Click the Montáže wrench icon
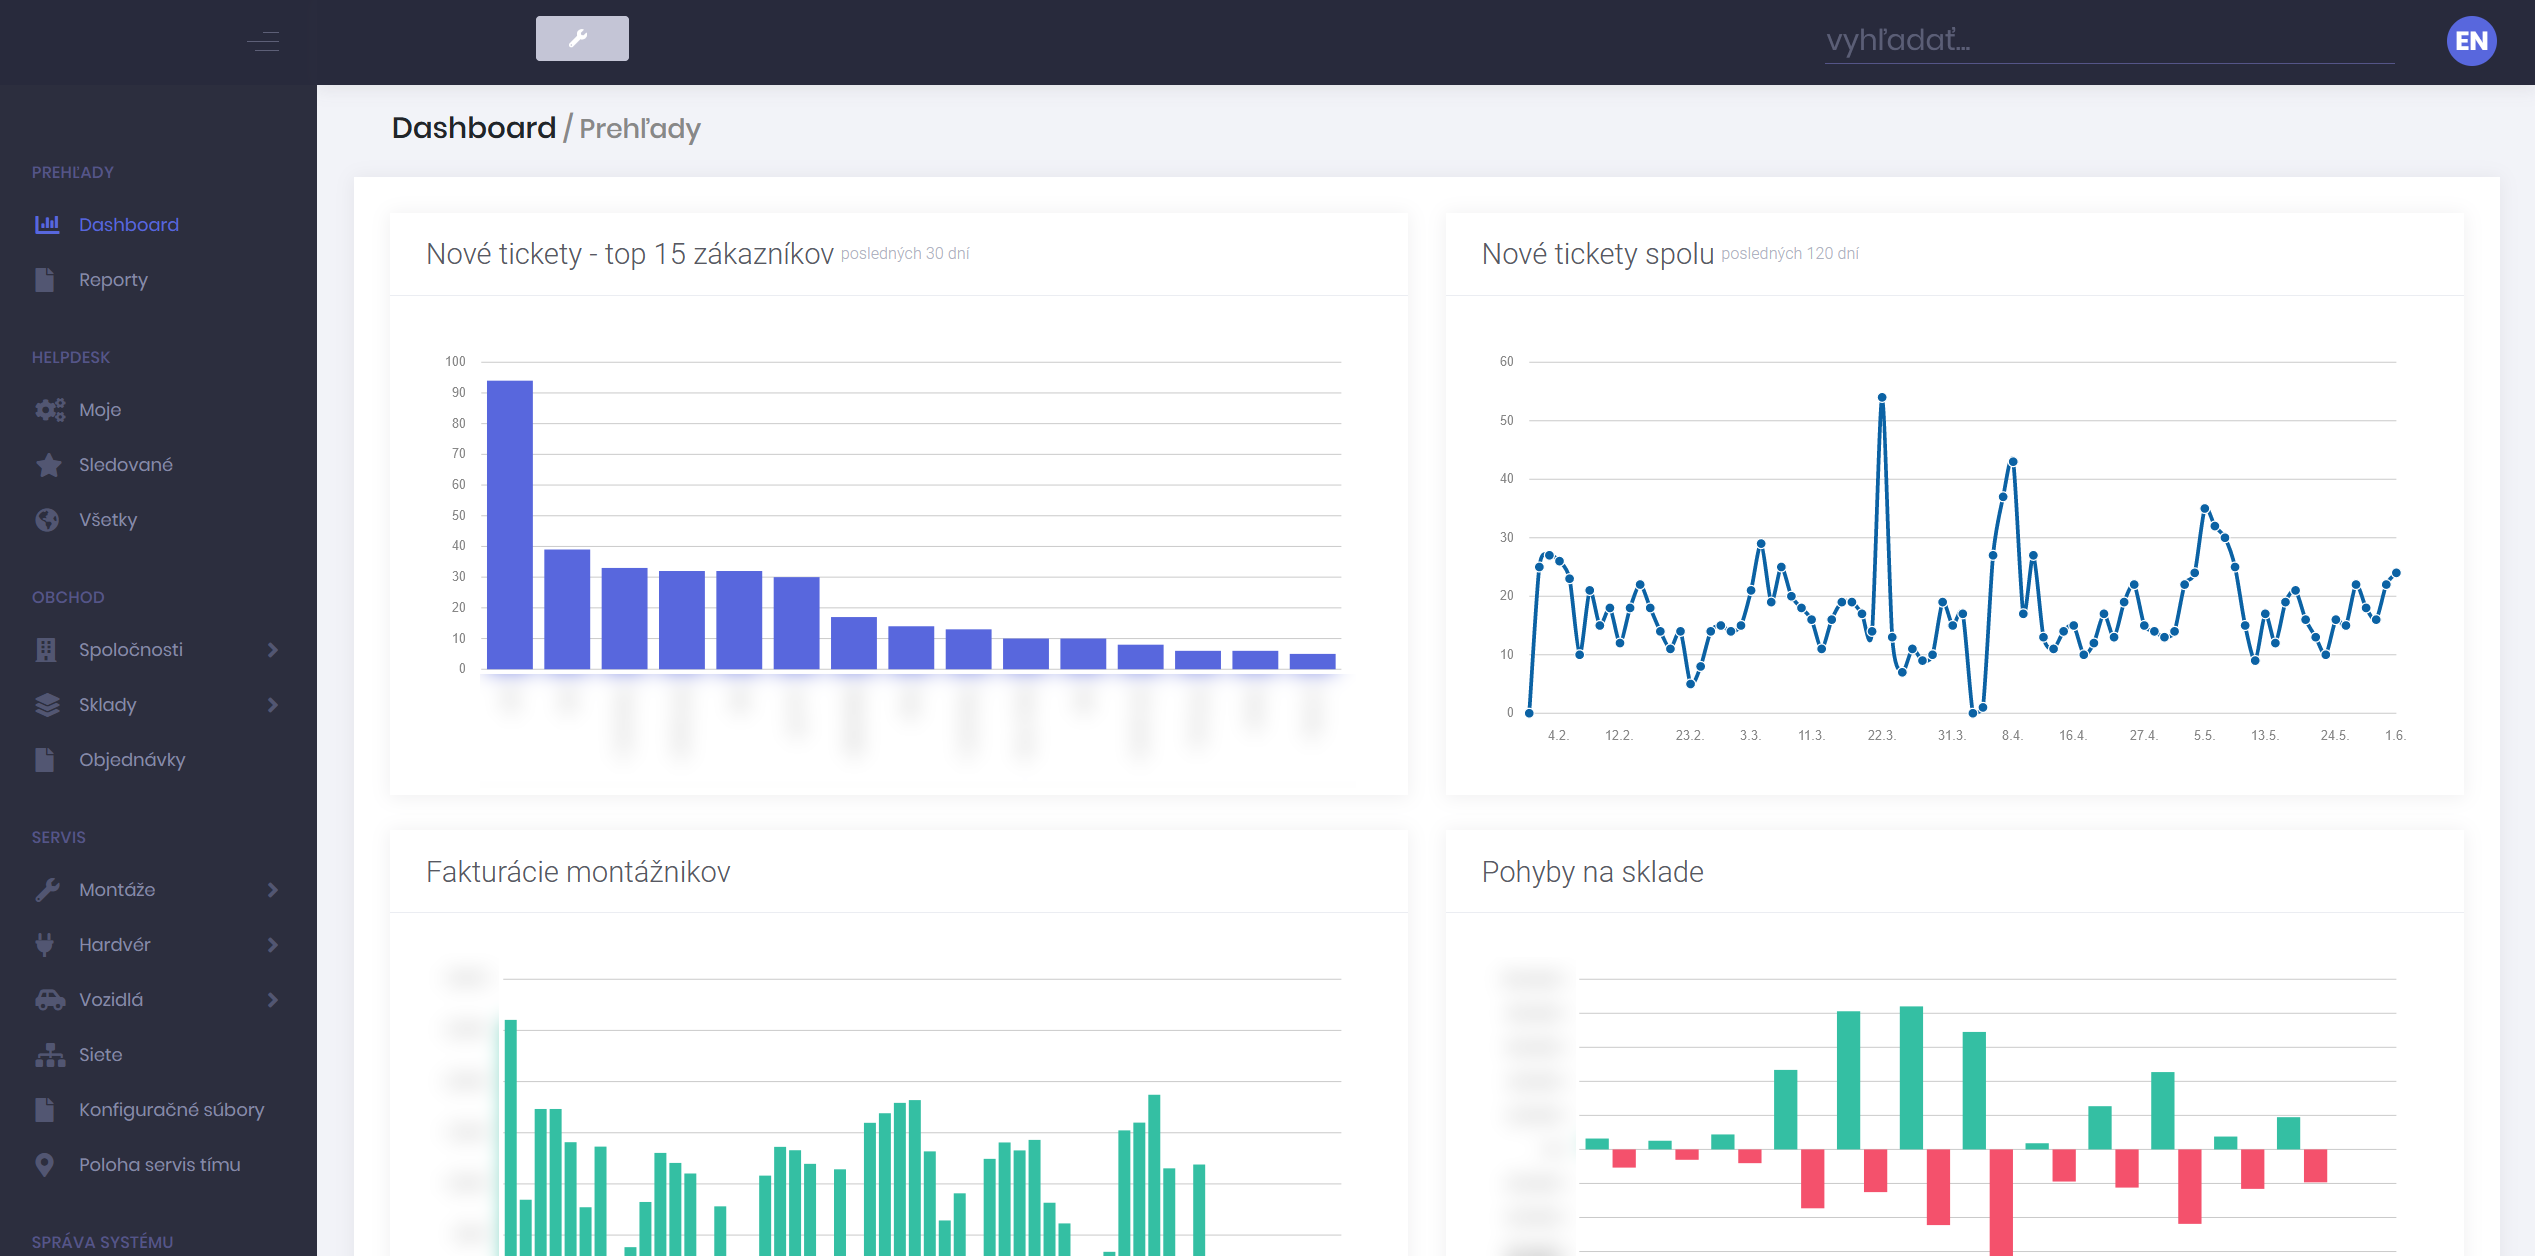The image size is (2535, 1256). [47, 890]
